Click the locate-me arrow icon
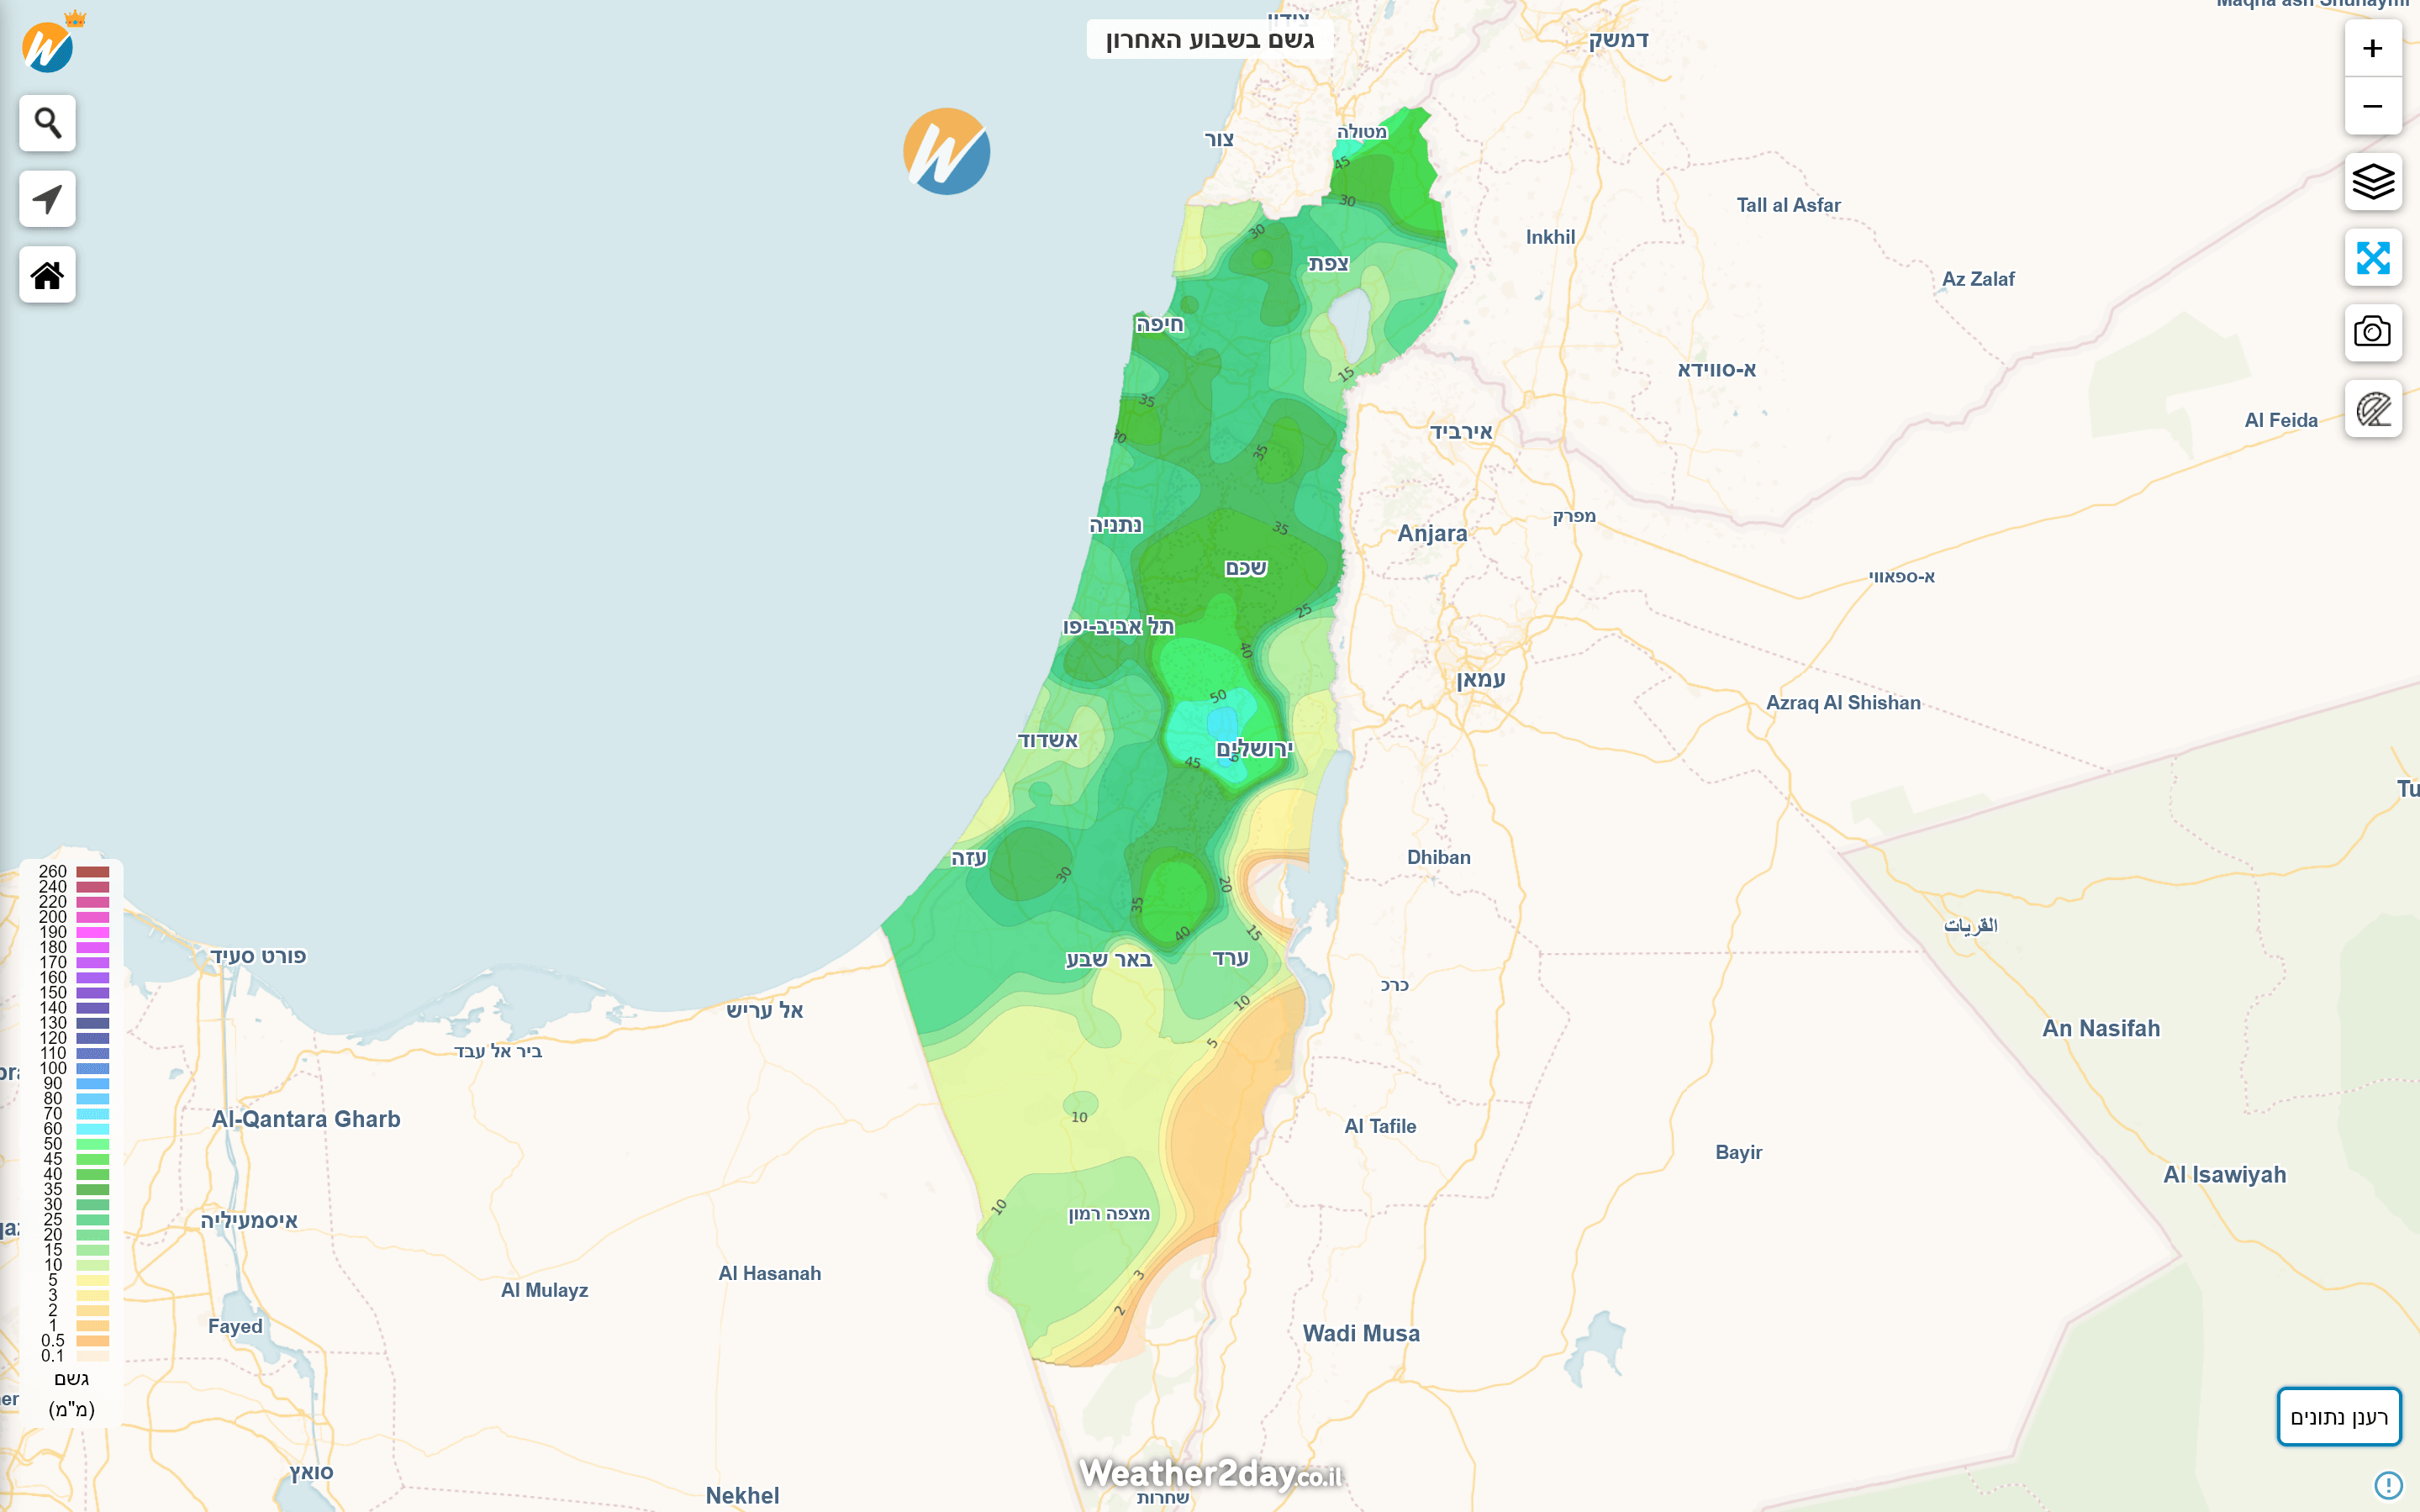 click(x=47, y=199)
